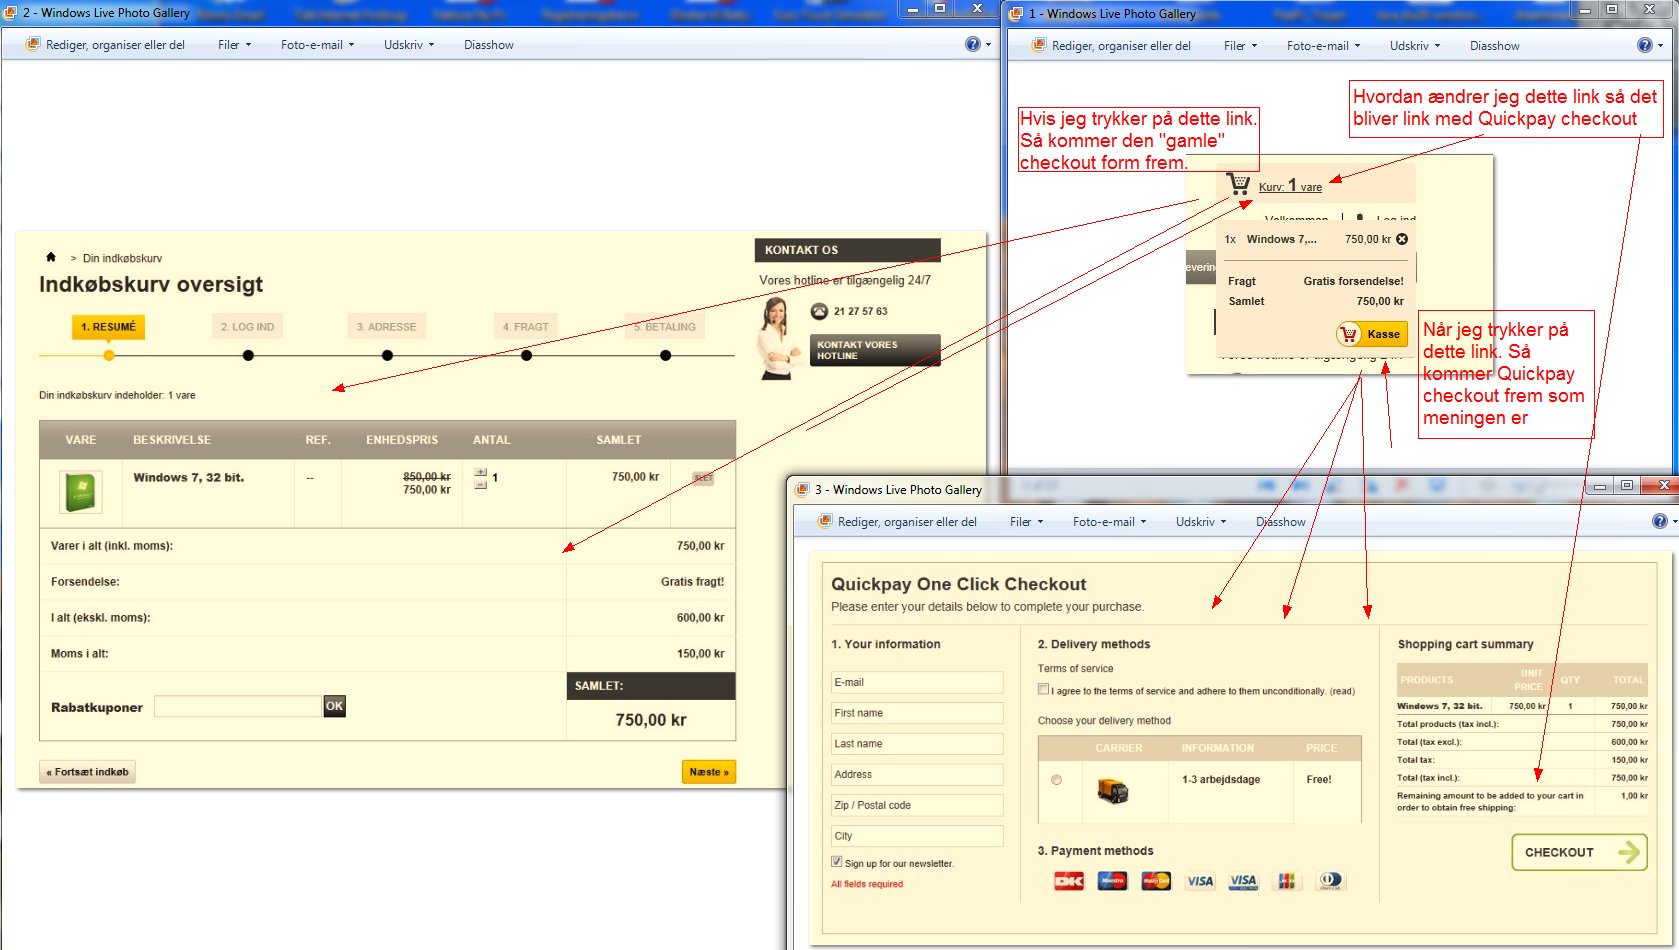Click the Rabatkuponer coupon input field

tap(238, 706)
